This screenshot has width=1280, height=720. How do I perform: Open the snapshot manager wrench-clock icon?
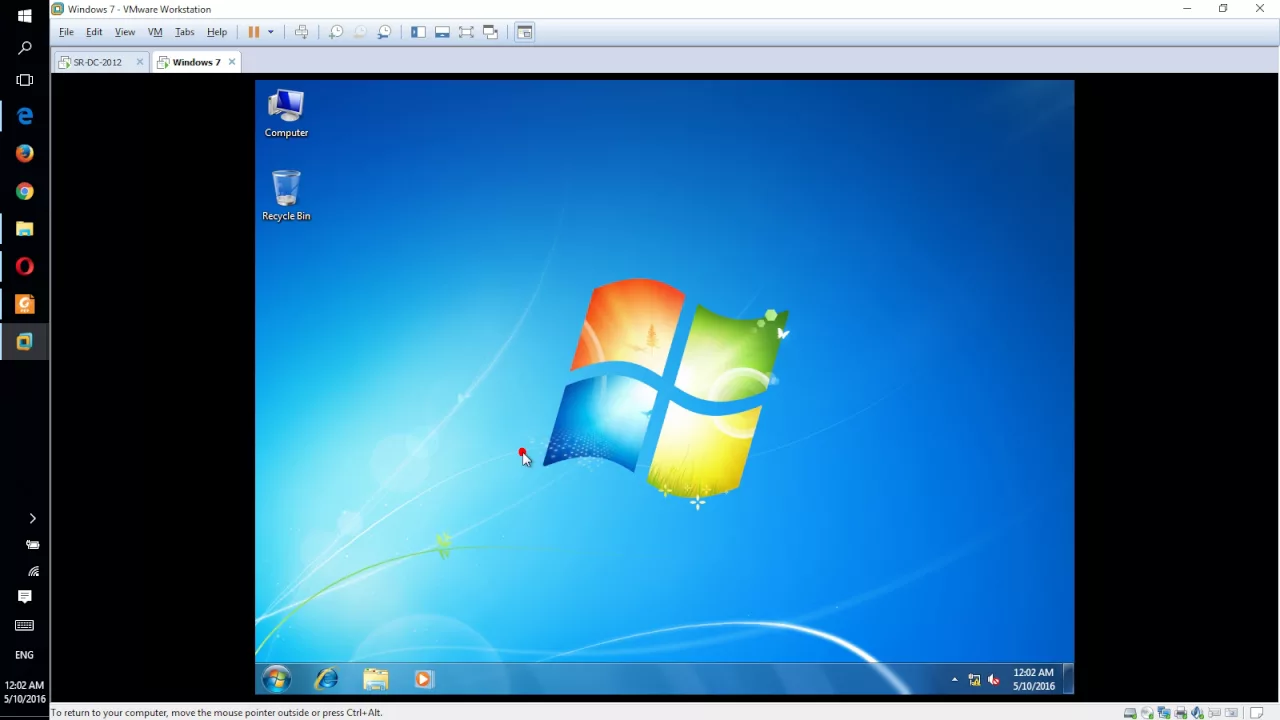[384, 32]
